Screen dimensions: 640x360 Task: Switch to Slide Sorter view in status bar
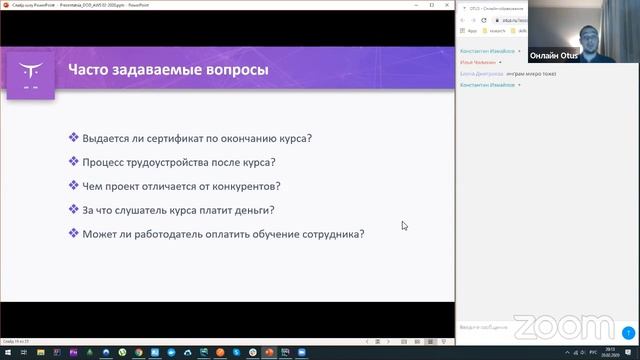coord(417,342)
